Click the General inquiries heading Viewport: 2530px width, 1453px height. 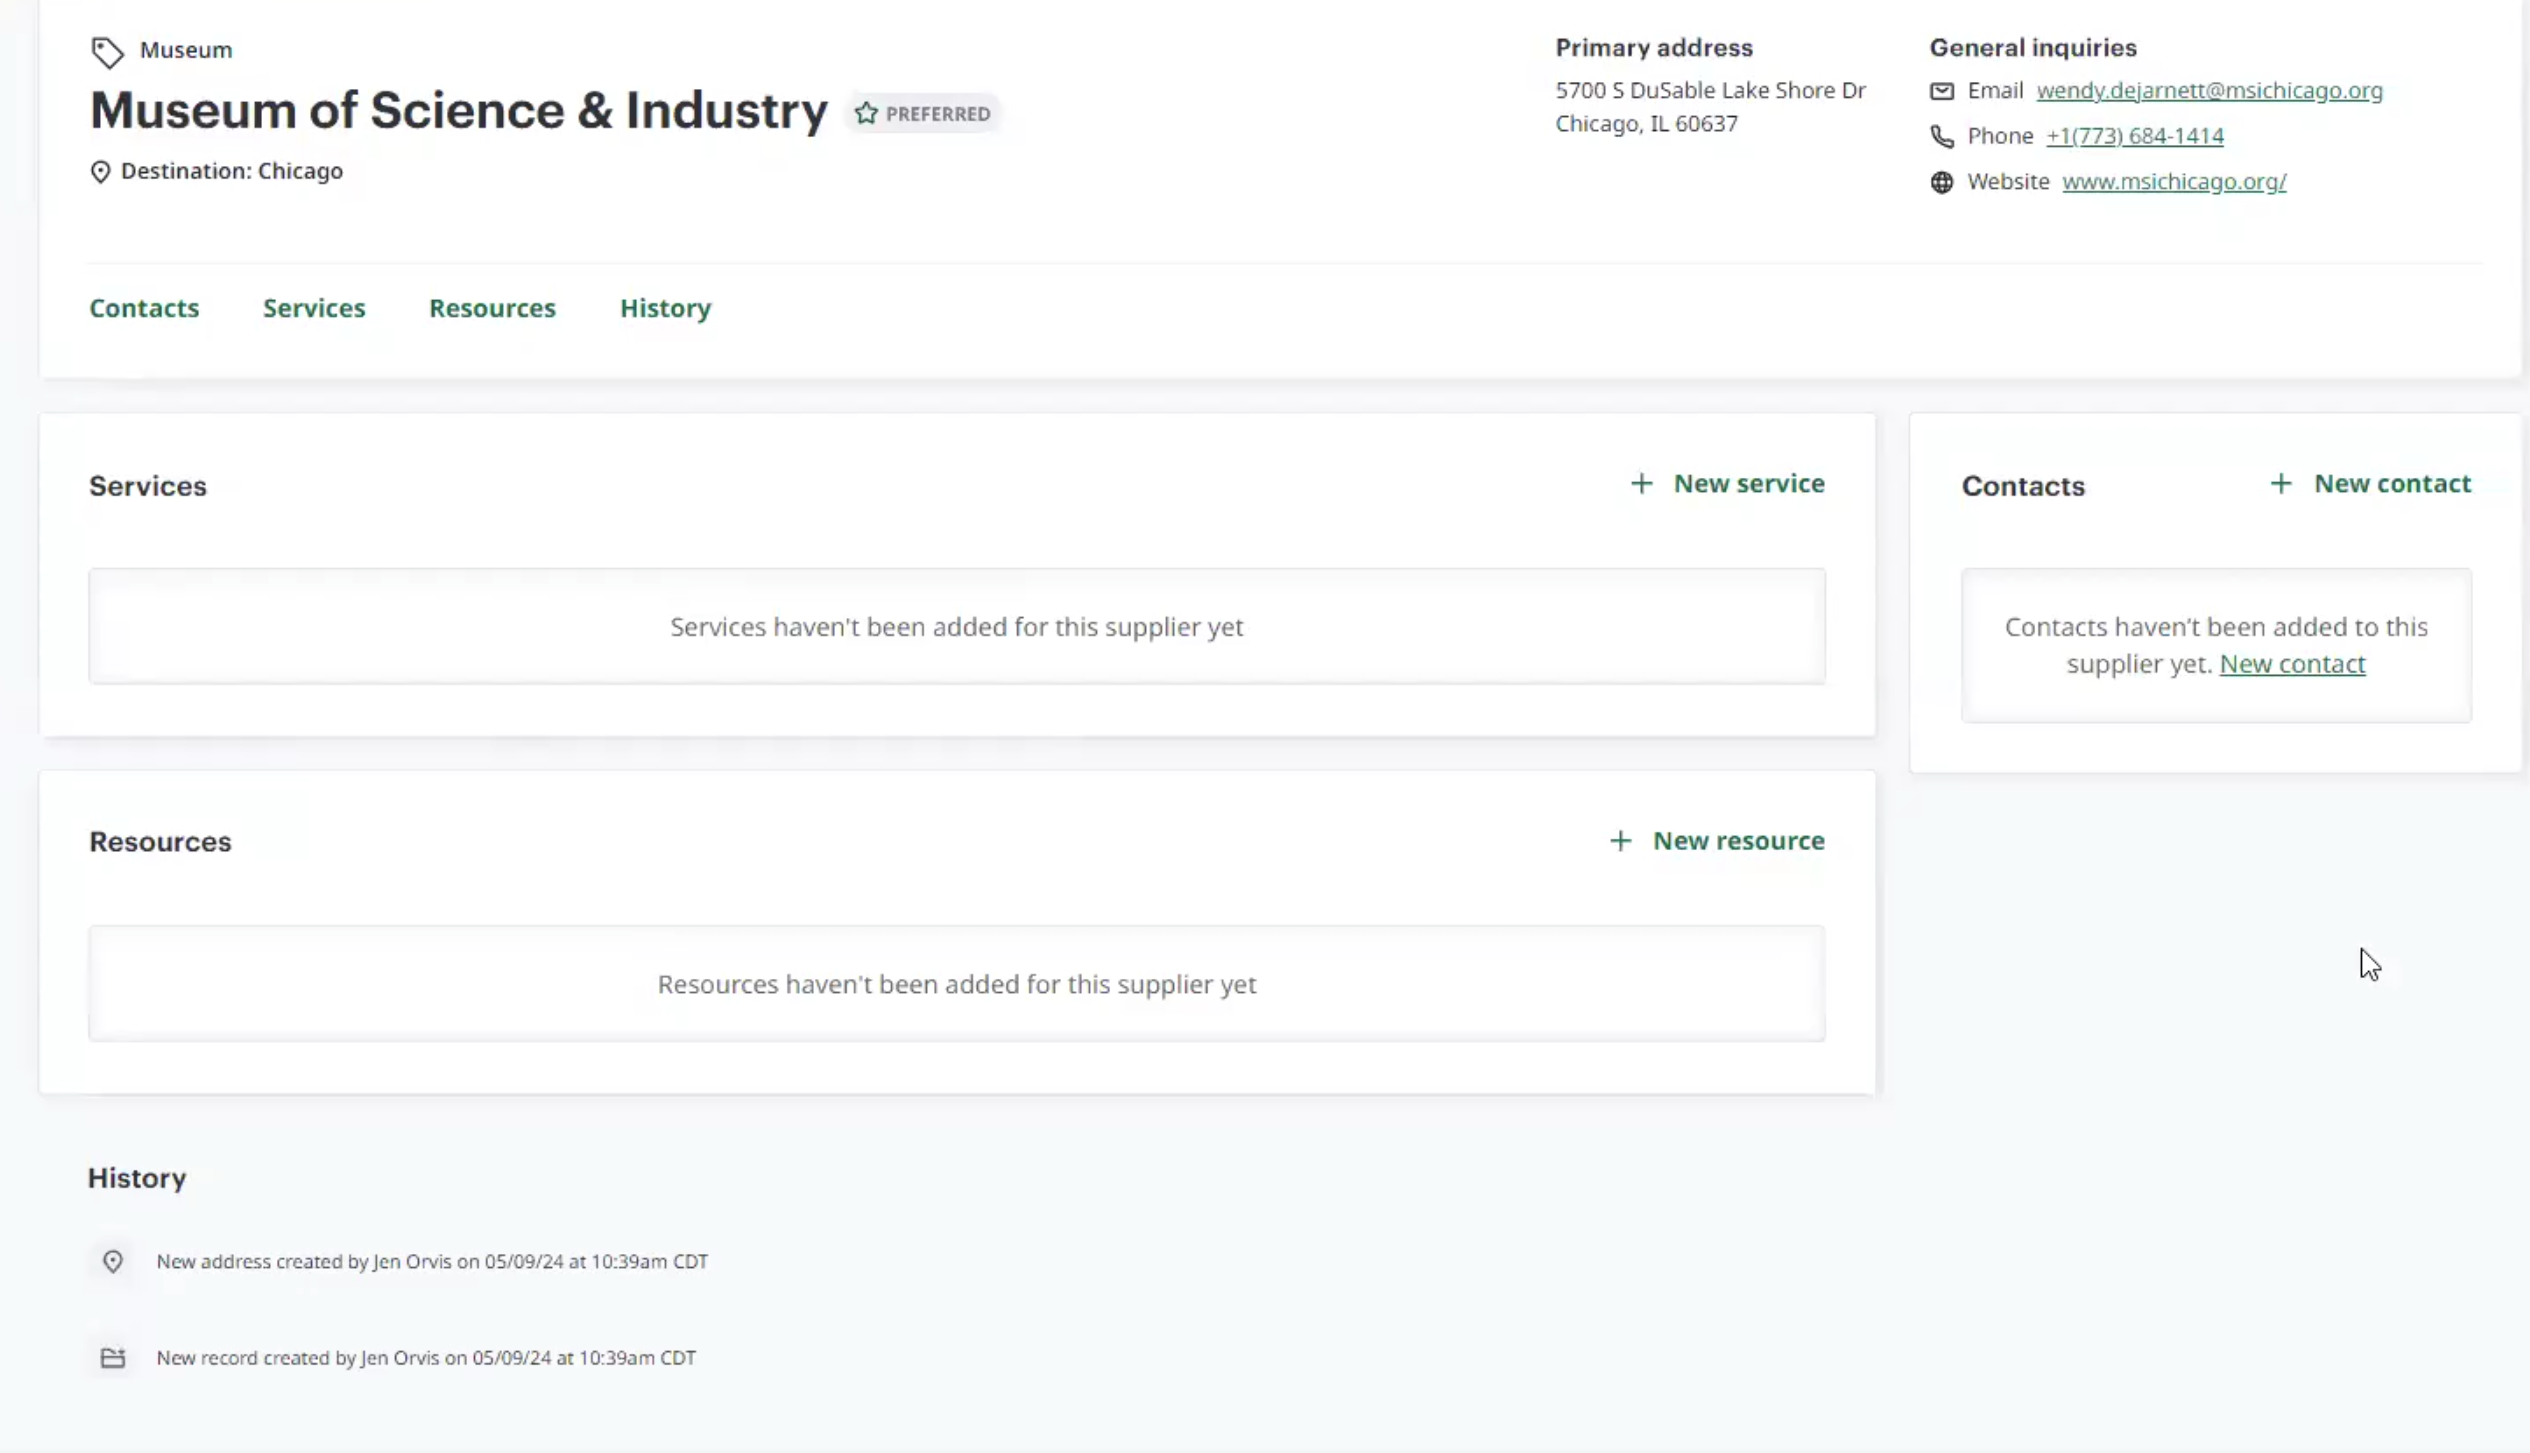(2032, 48)
